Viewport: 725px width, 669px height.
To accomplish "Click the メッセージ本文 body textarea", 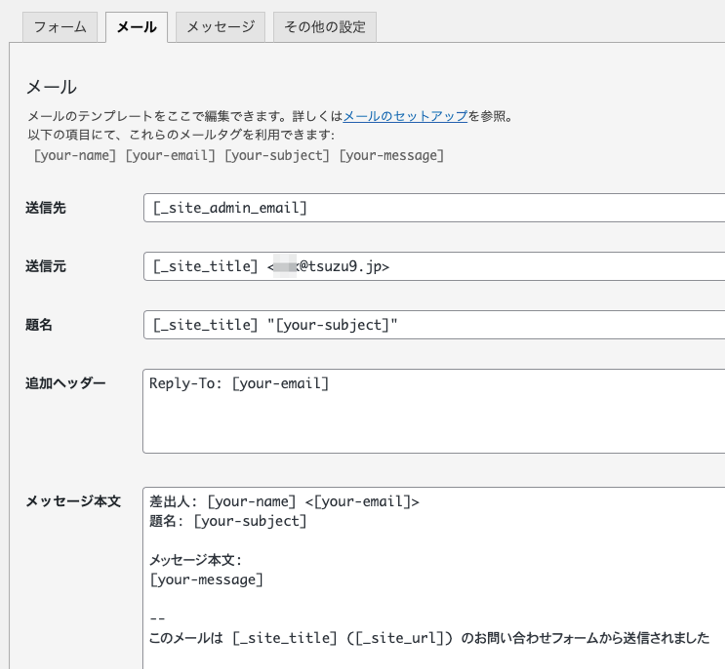I will (434, 578).
